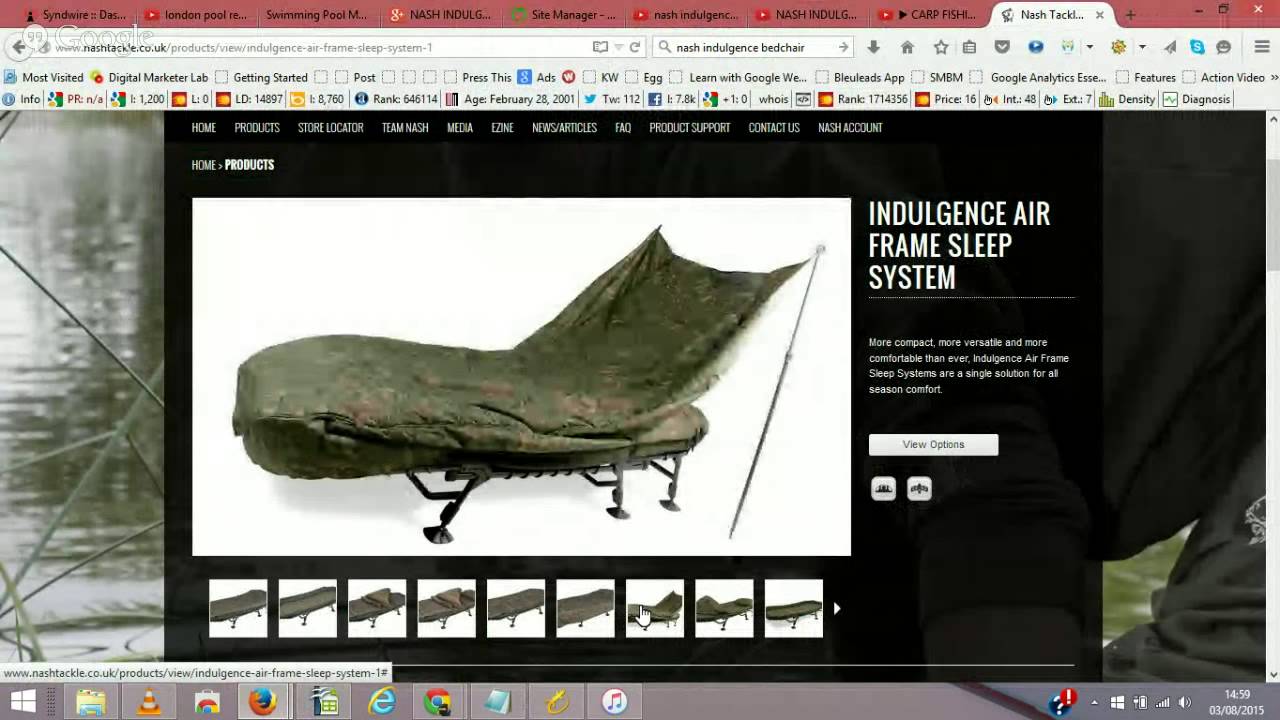
Task: Click the Info item in SEO toolbar
Action: click(x=22, y=99)
